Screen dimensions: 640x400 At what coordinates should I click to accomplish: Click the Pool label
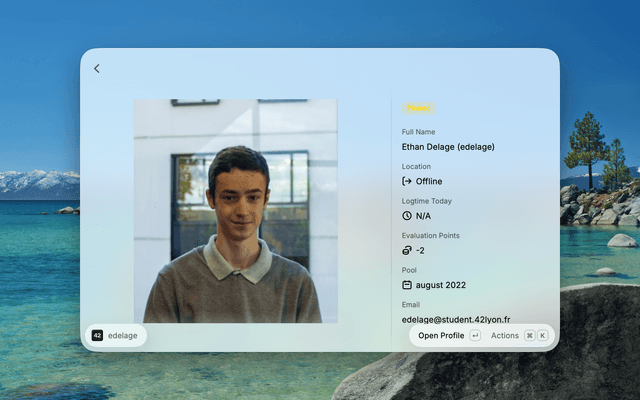pos(409,270)
